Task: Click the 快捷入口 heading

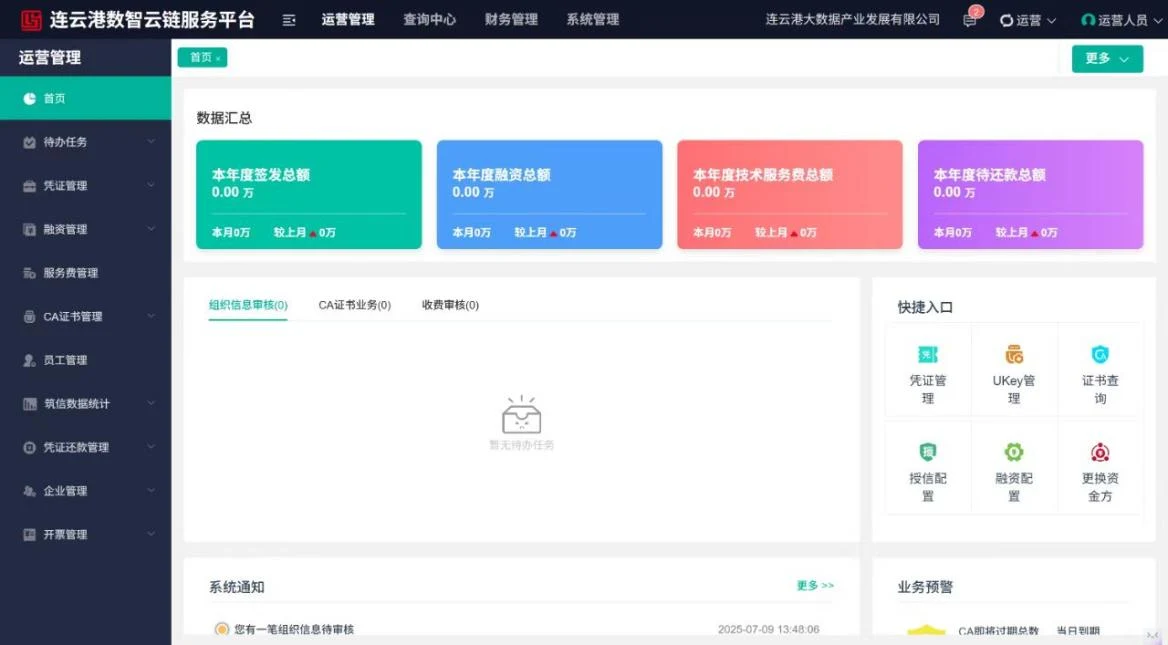Action: click(925, 307)
